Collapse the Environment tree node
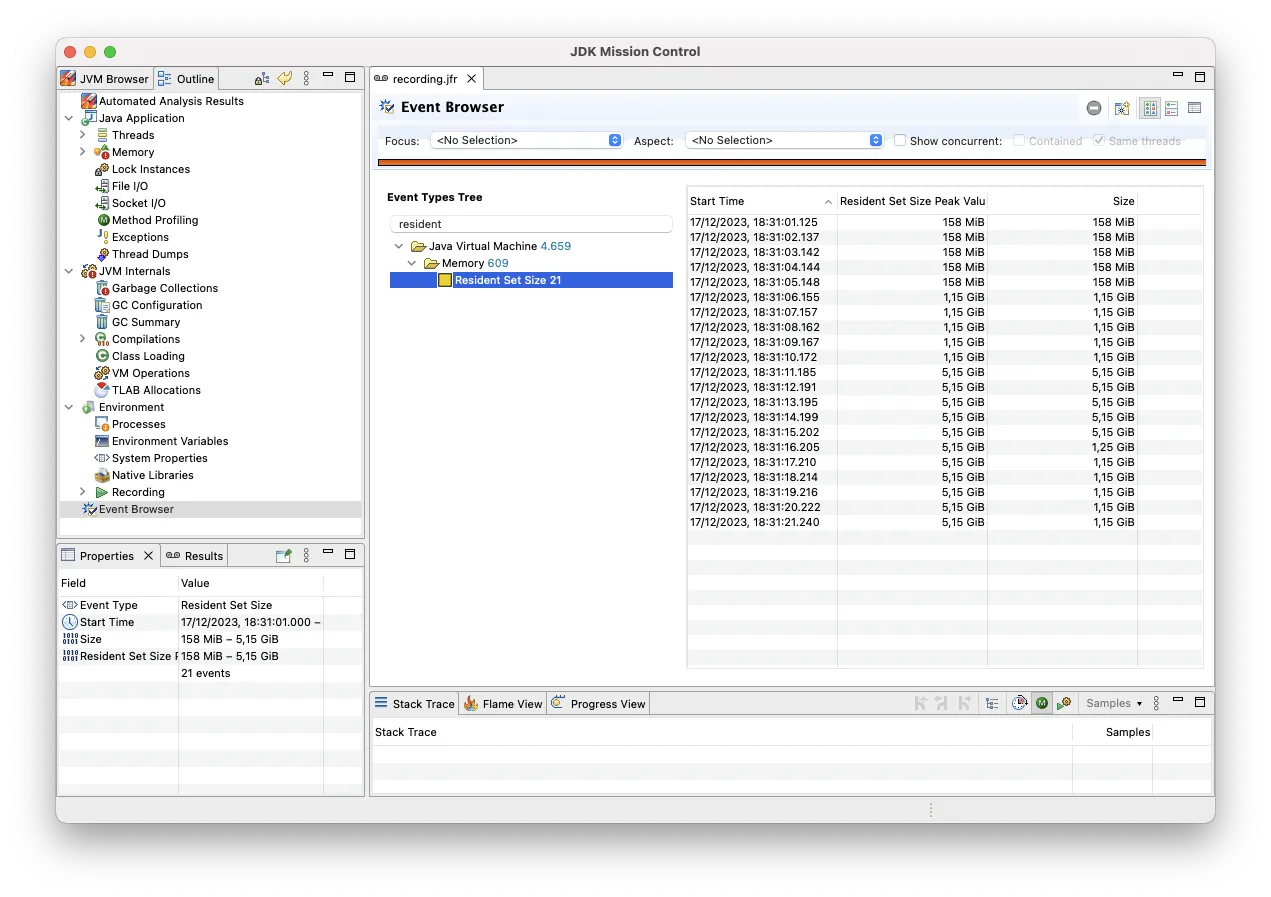Image resolution: width=1271 pixels, height=897 pixels. (x=69, y=407)
